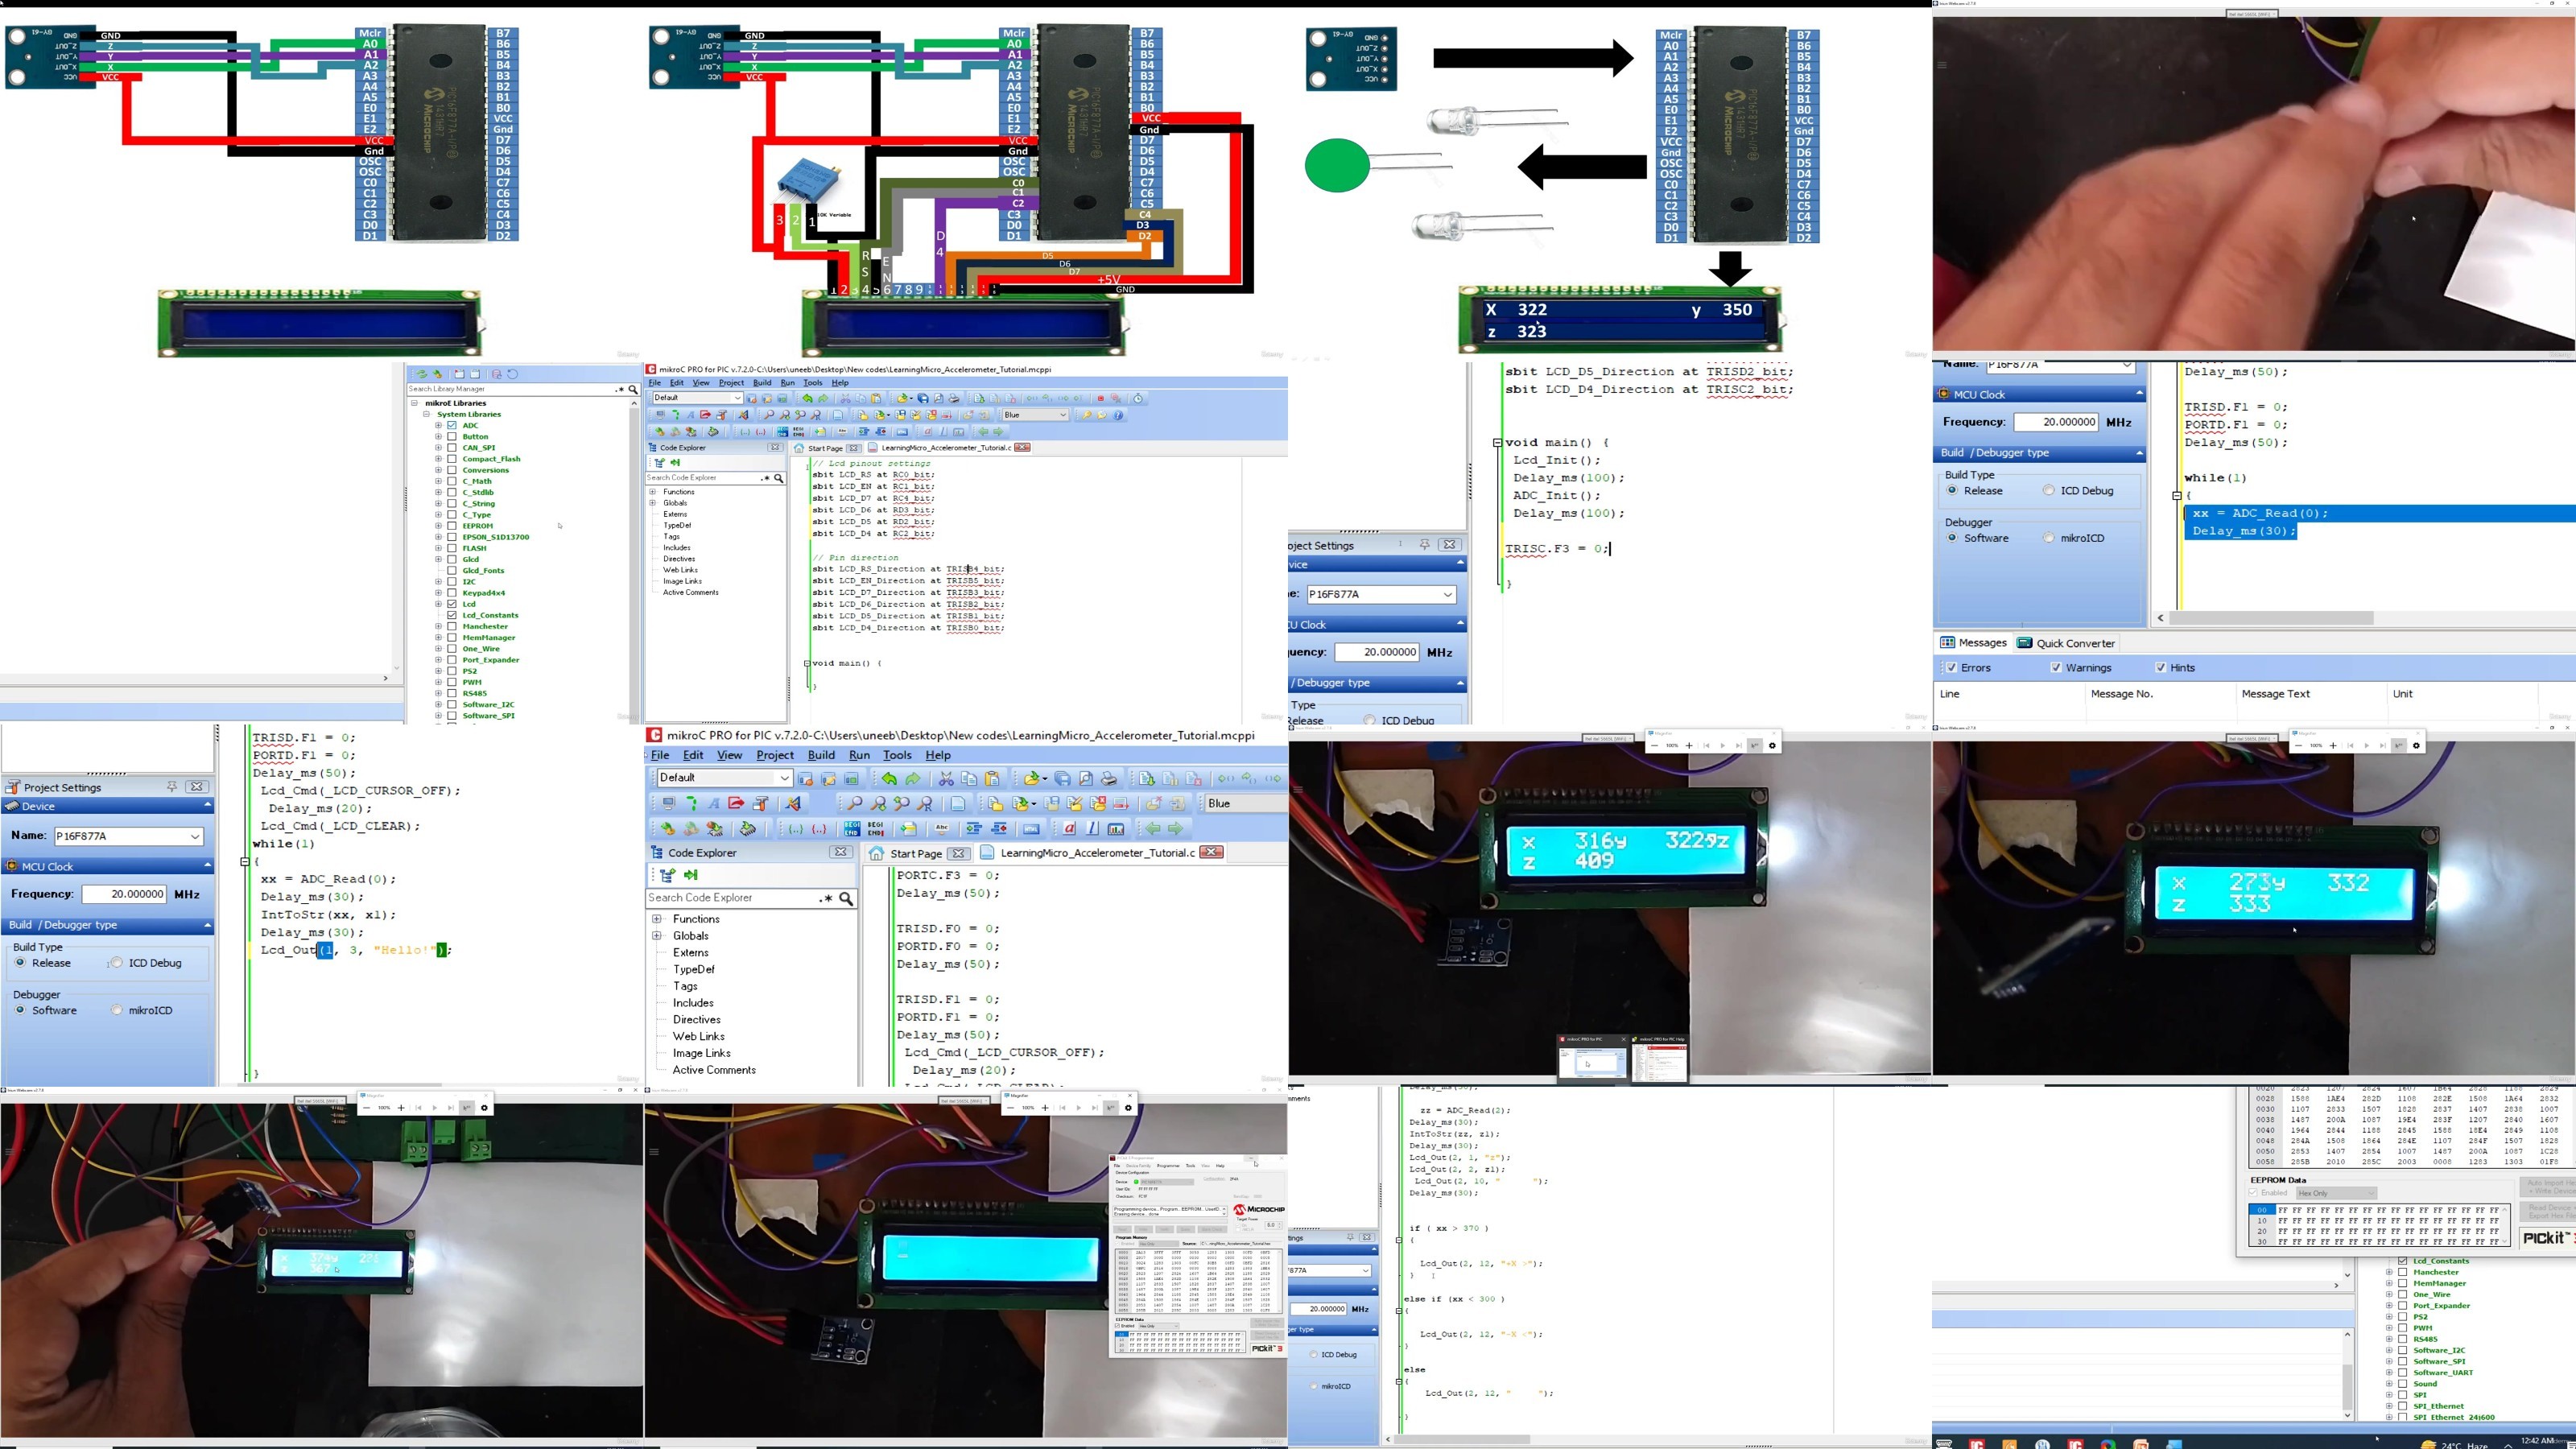Screen dimensions: 2576x1449
Task: Click Copy icon in the enlarged mikroC toolbar
Action: [x=969, y=778]
